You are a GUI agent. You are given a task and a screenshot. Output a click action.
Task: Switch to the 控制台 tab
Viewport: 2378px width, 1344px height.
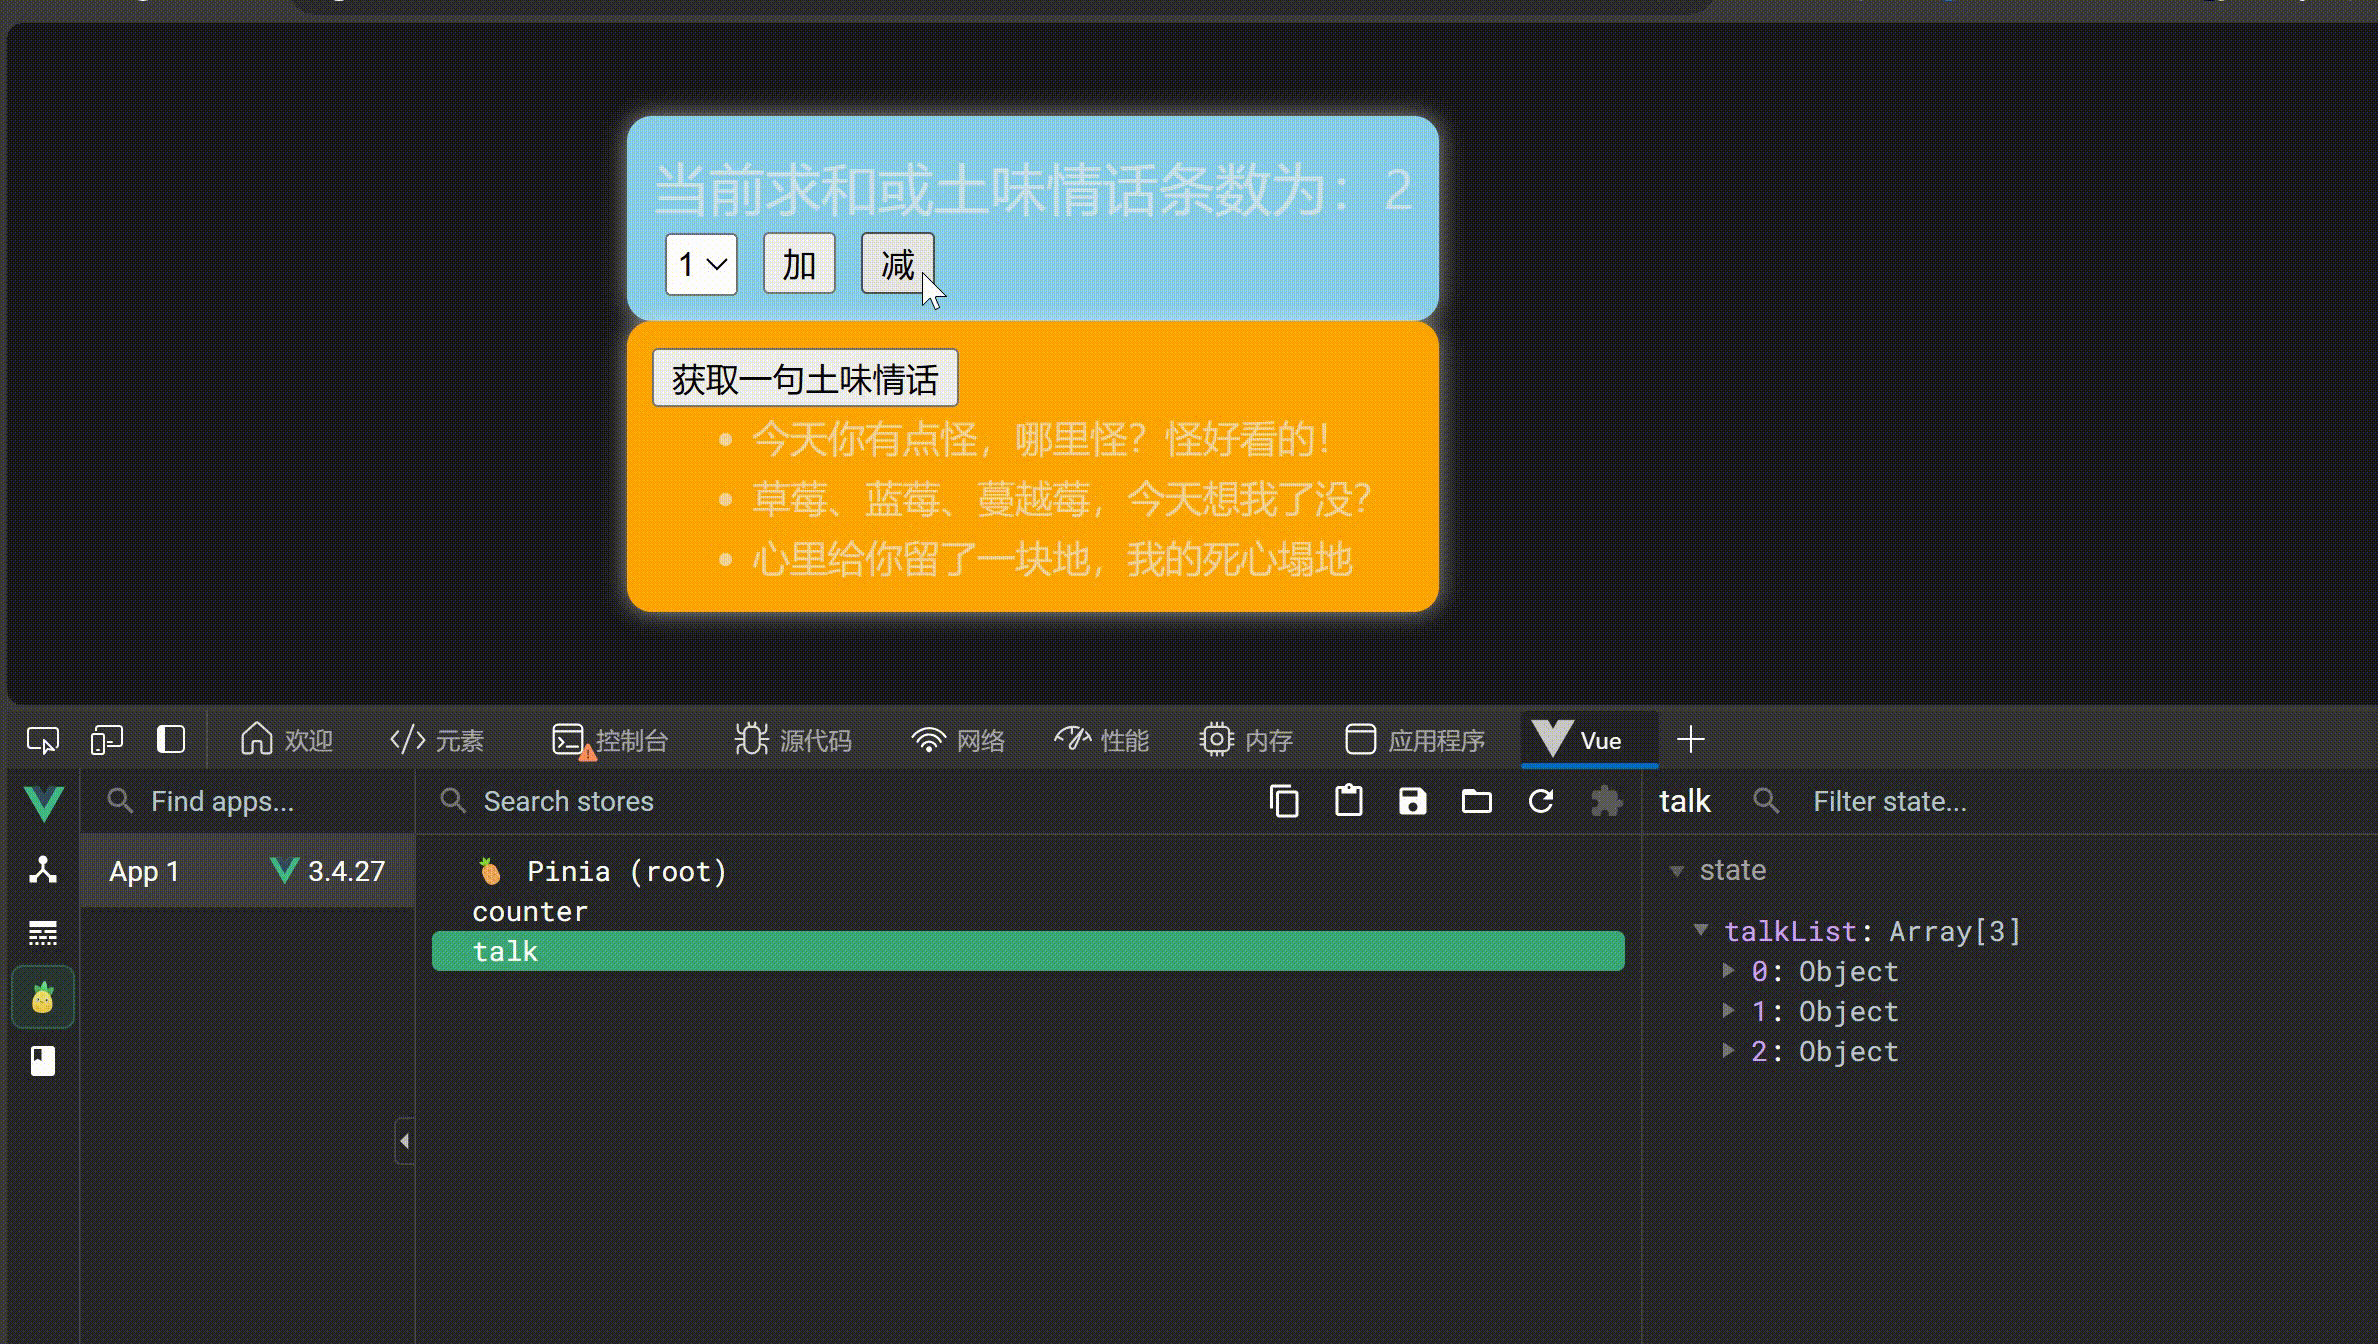(x=610, y=740)
